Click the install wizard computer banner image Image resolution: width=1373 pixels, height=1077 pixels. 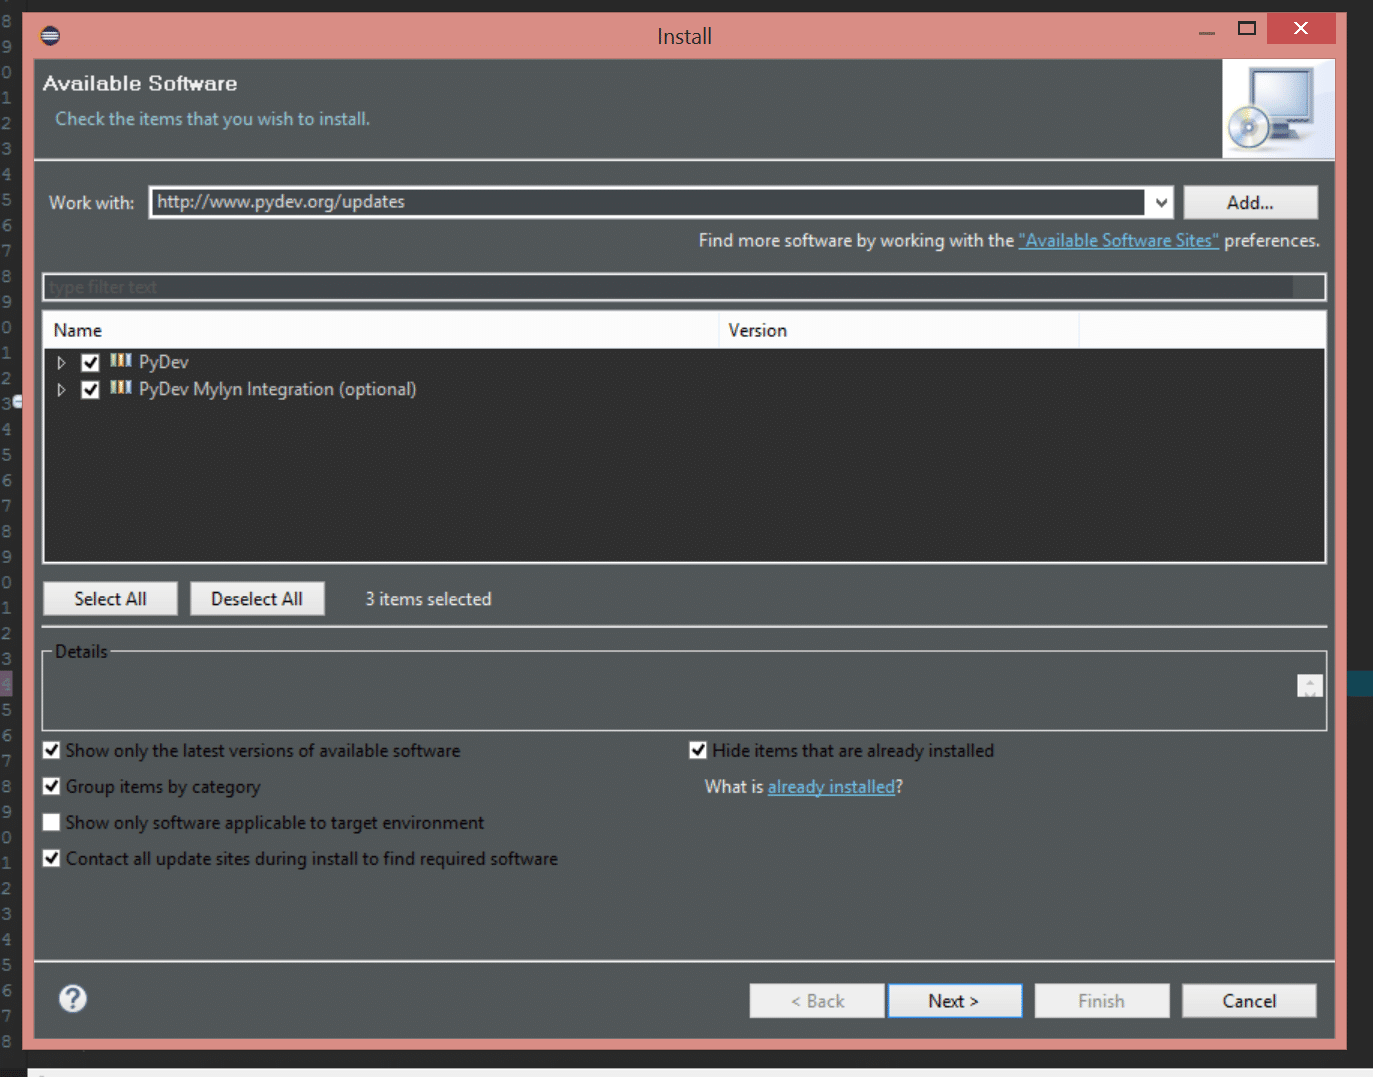click(x=1278, y=109)
